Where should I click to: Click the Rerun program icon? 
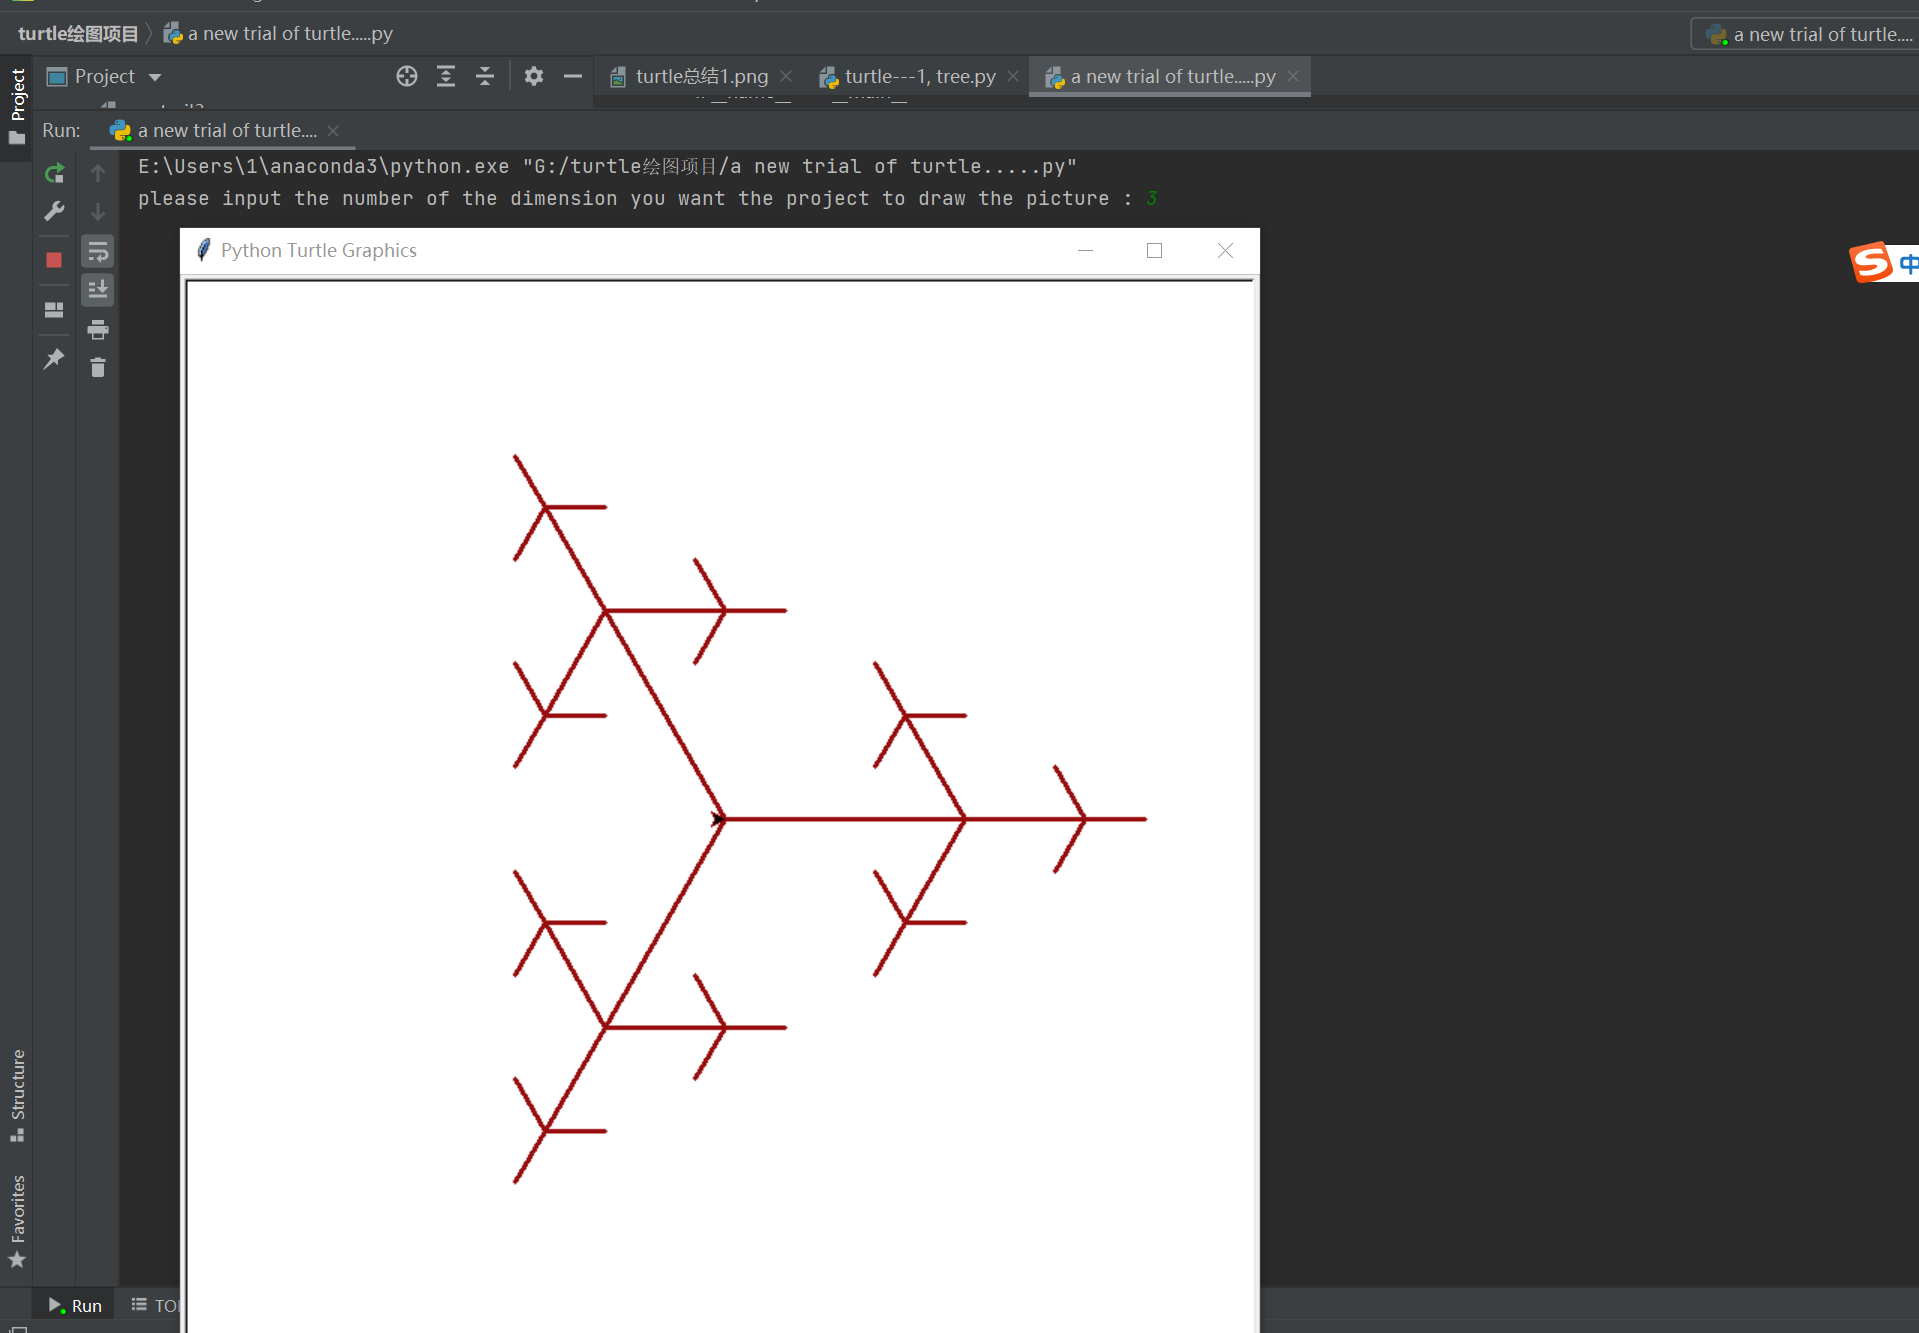[54, 173]
